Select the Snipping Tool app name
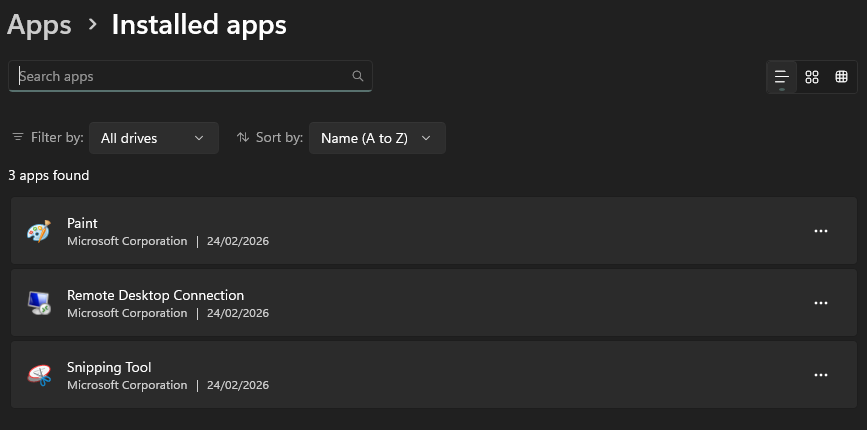867x430 pixels. [109, 368]
